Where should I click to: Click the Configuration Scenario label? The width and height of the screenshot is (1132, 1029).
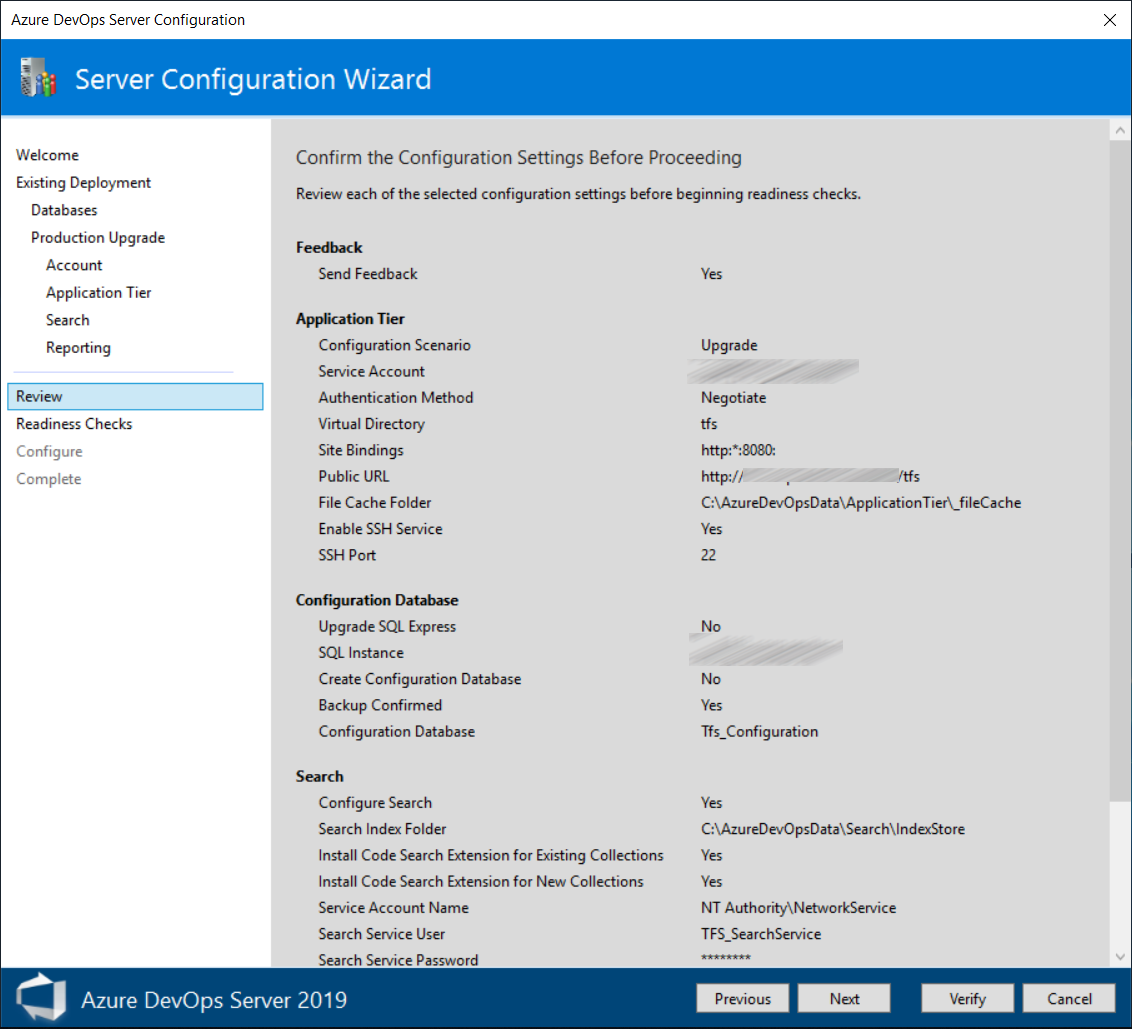point(395,345)
